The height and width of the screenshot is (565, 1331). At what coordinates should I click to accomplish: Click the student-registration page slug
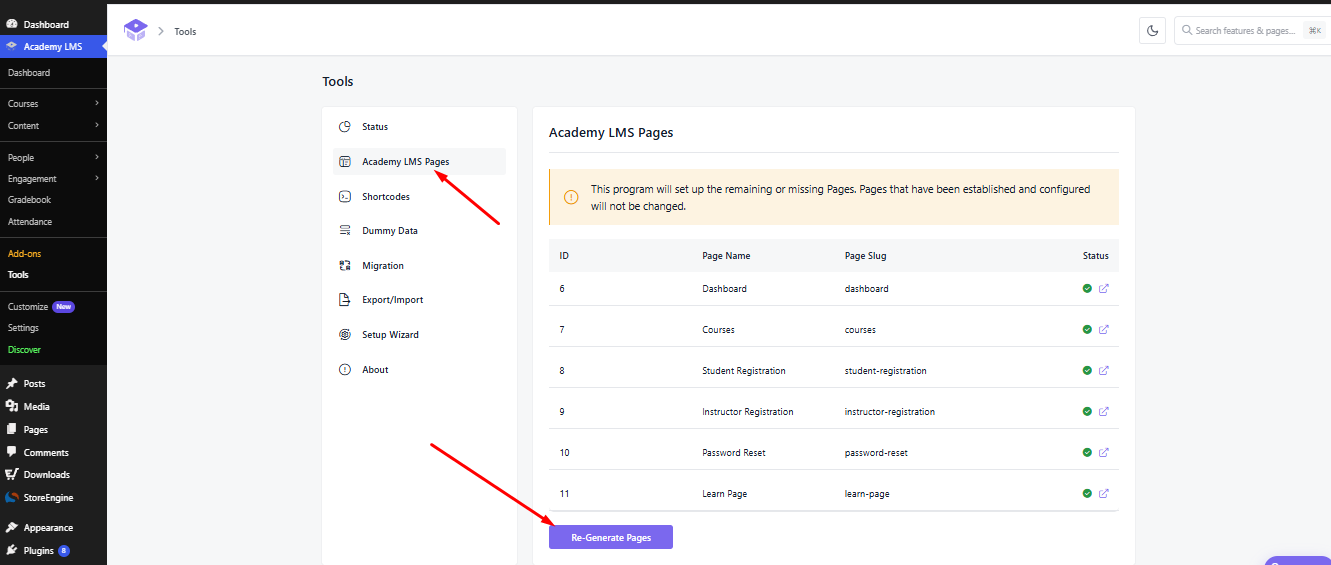(885, 371)
